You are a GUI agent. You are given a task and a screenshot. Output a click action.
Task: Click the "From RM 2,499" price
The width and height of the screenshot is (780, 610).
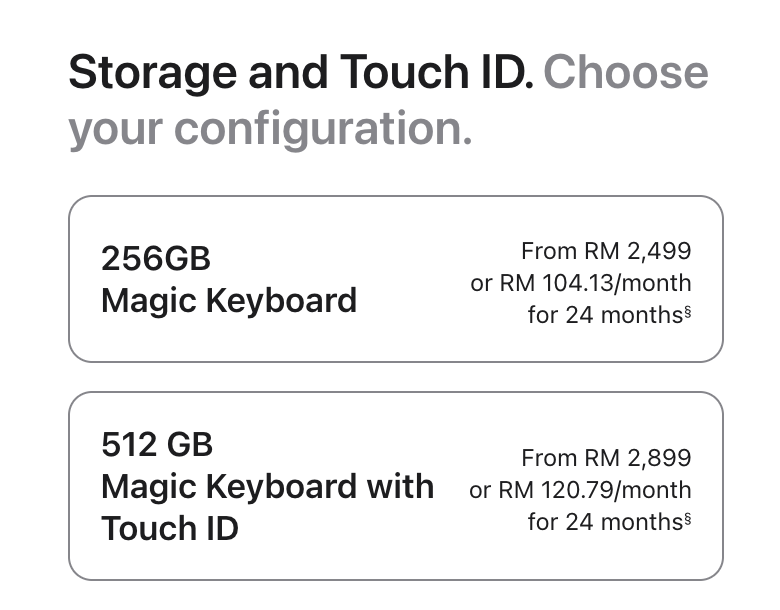click(606, 251)
